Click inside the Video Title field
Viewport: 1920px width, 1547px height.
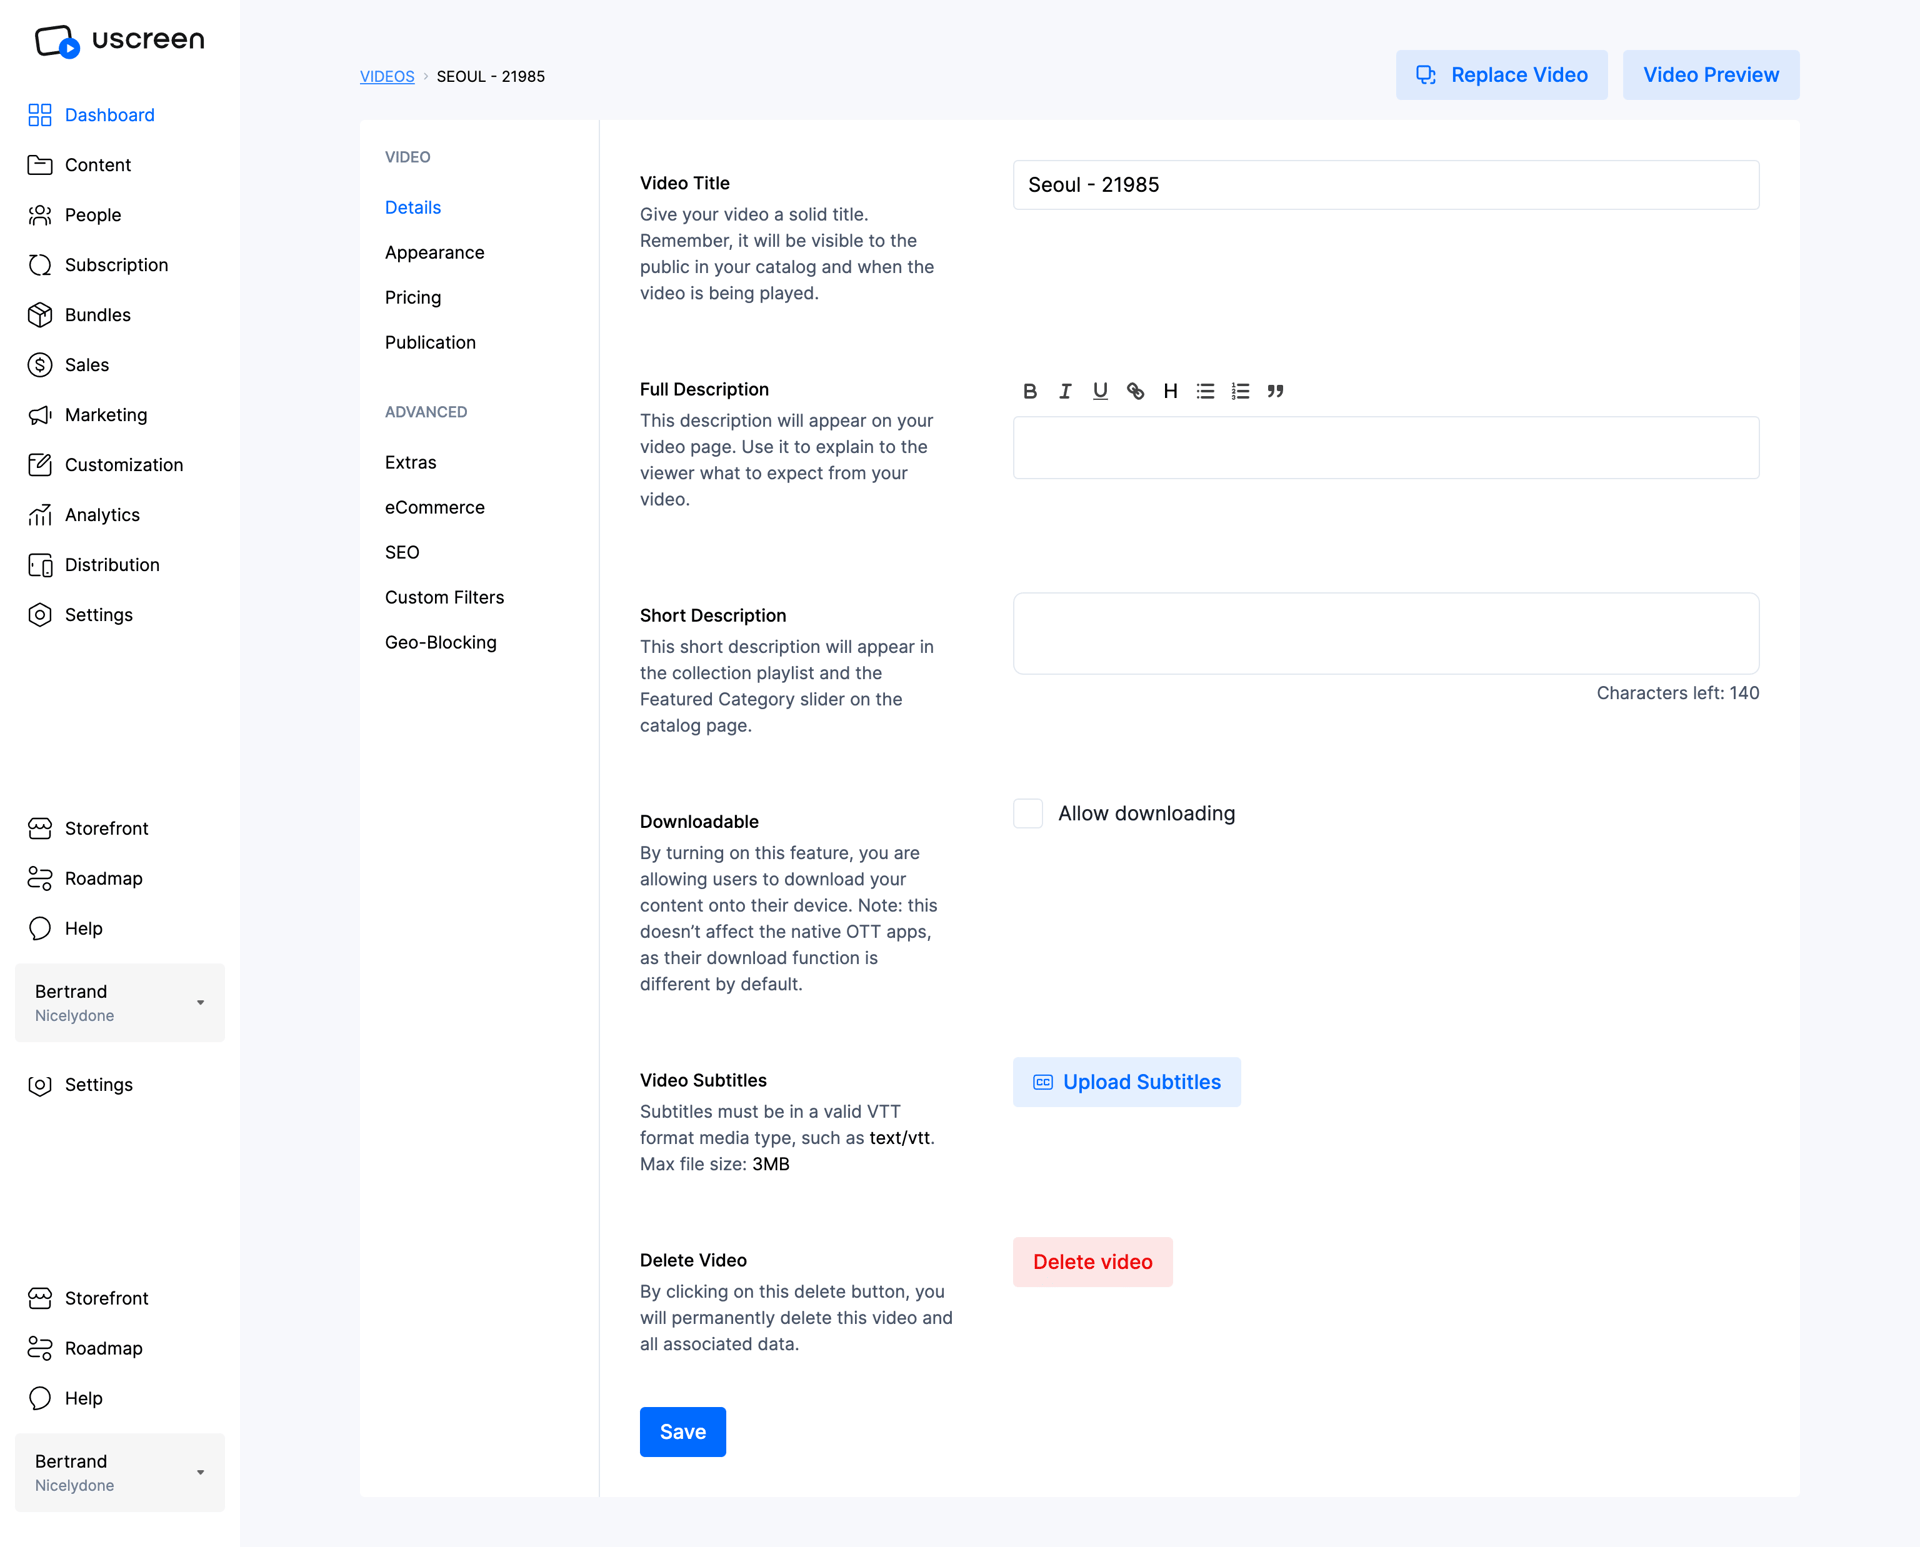pos(1384,184)
